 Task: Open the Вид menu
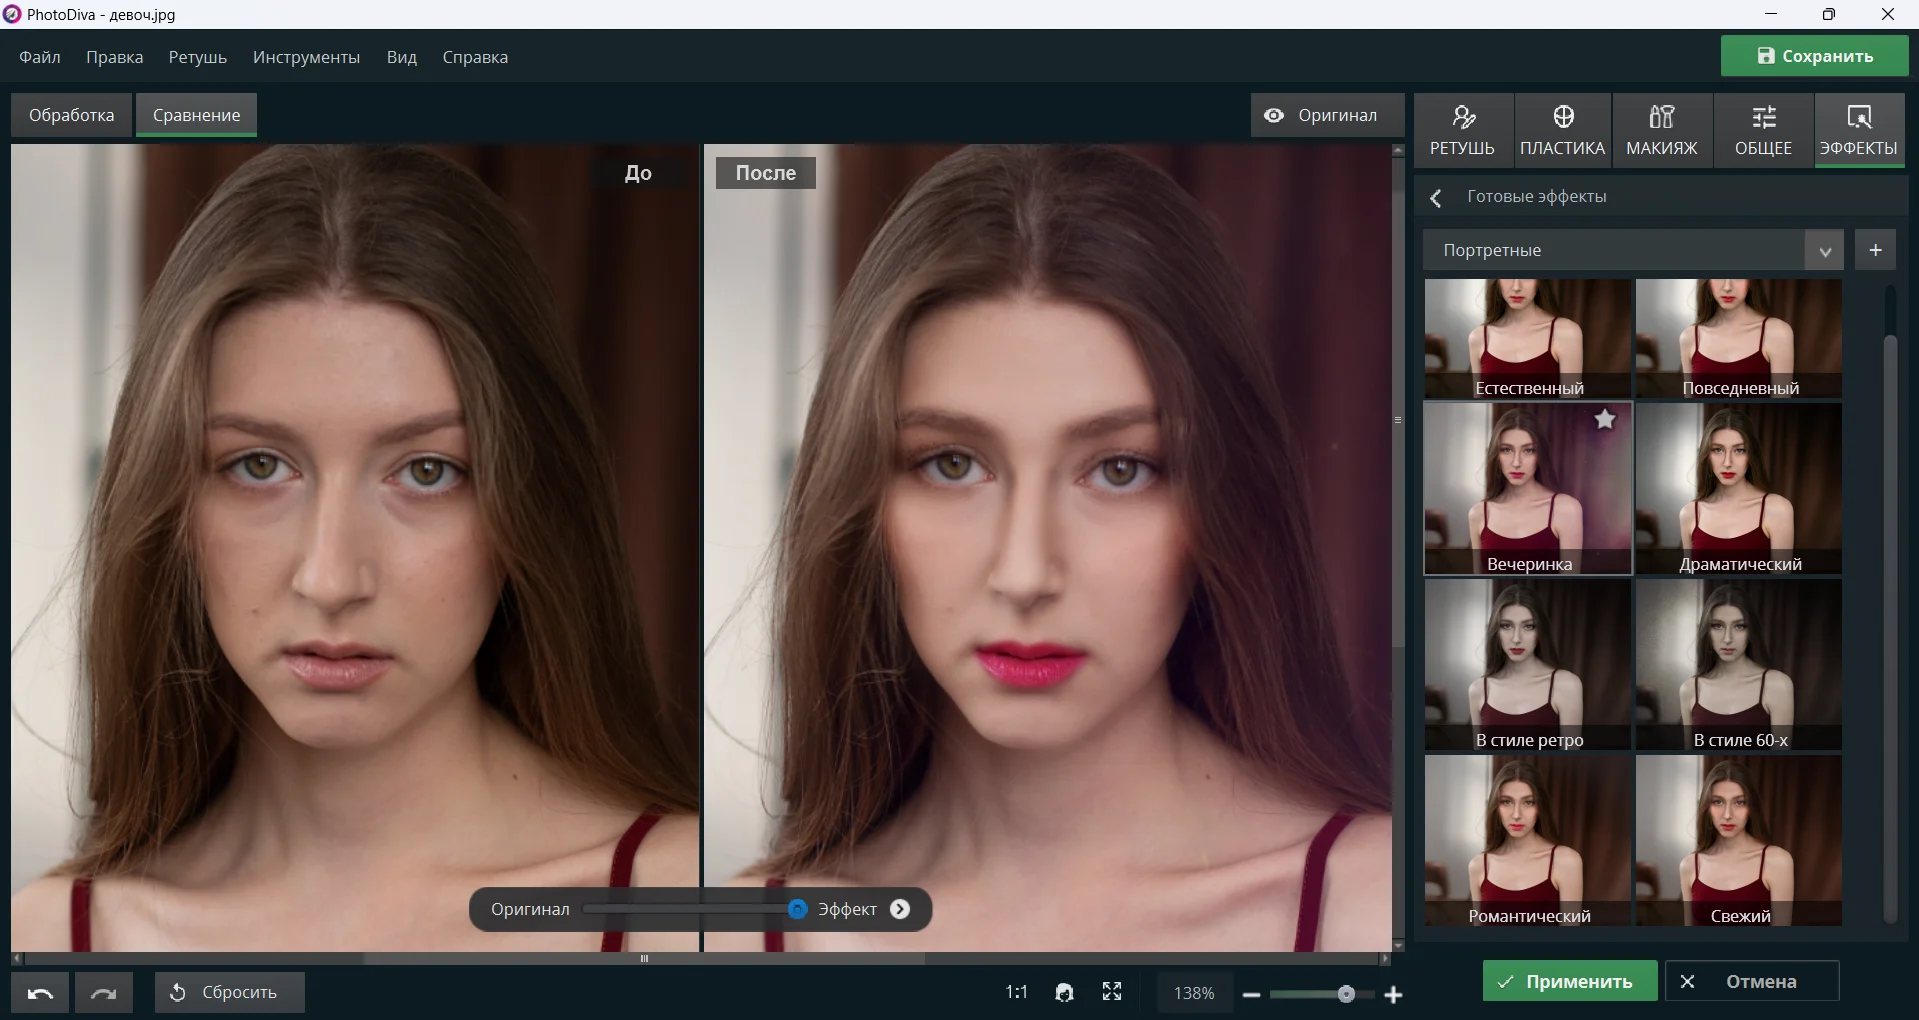[x=401, y=57]
